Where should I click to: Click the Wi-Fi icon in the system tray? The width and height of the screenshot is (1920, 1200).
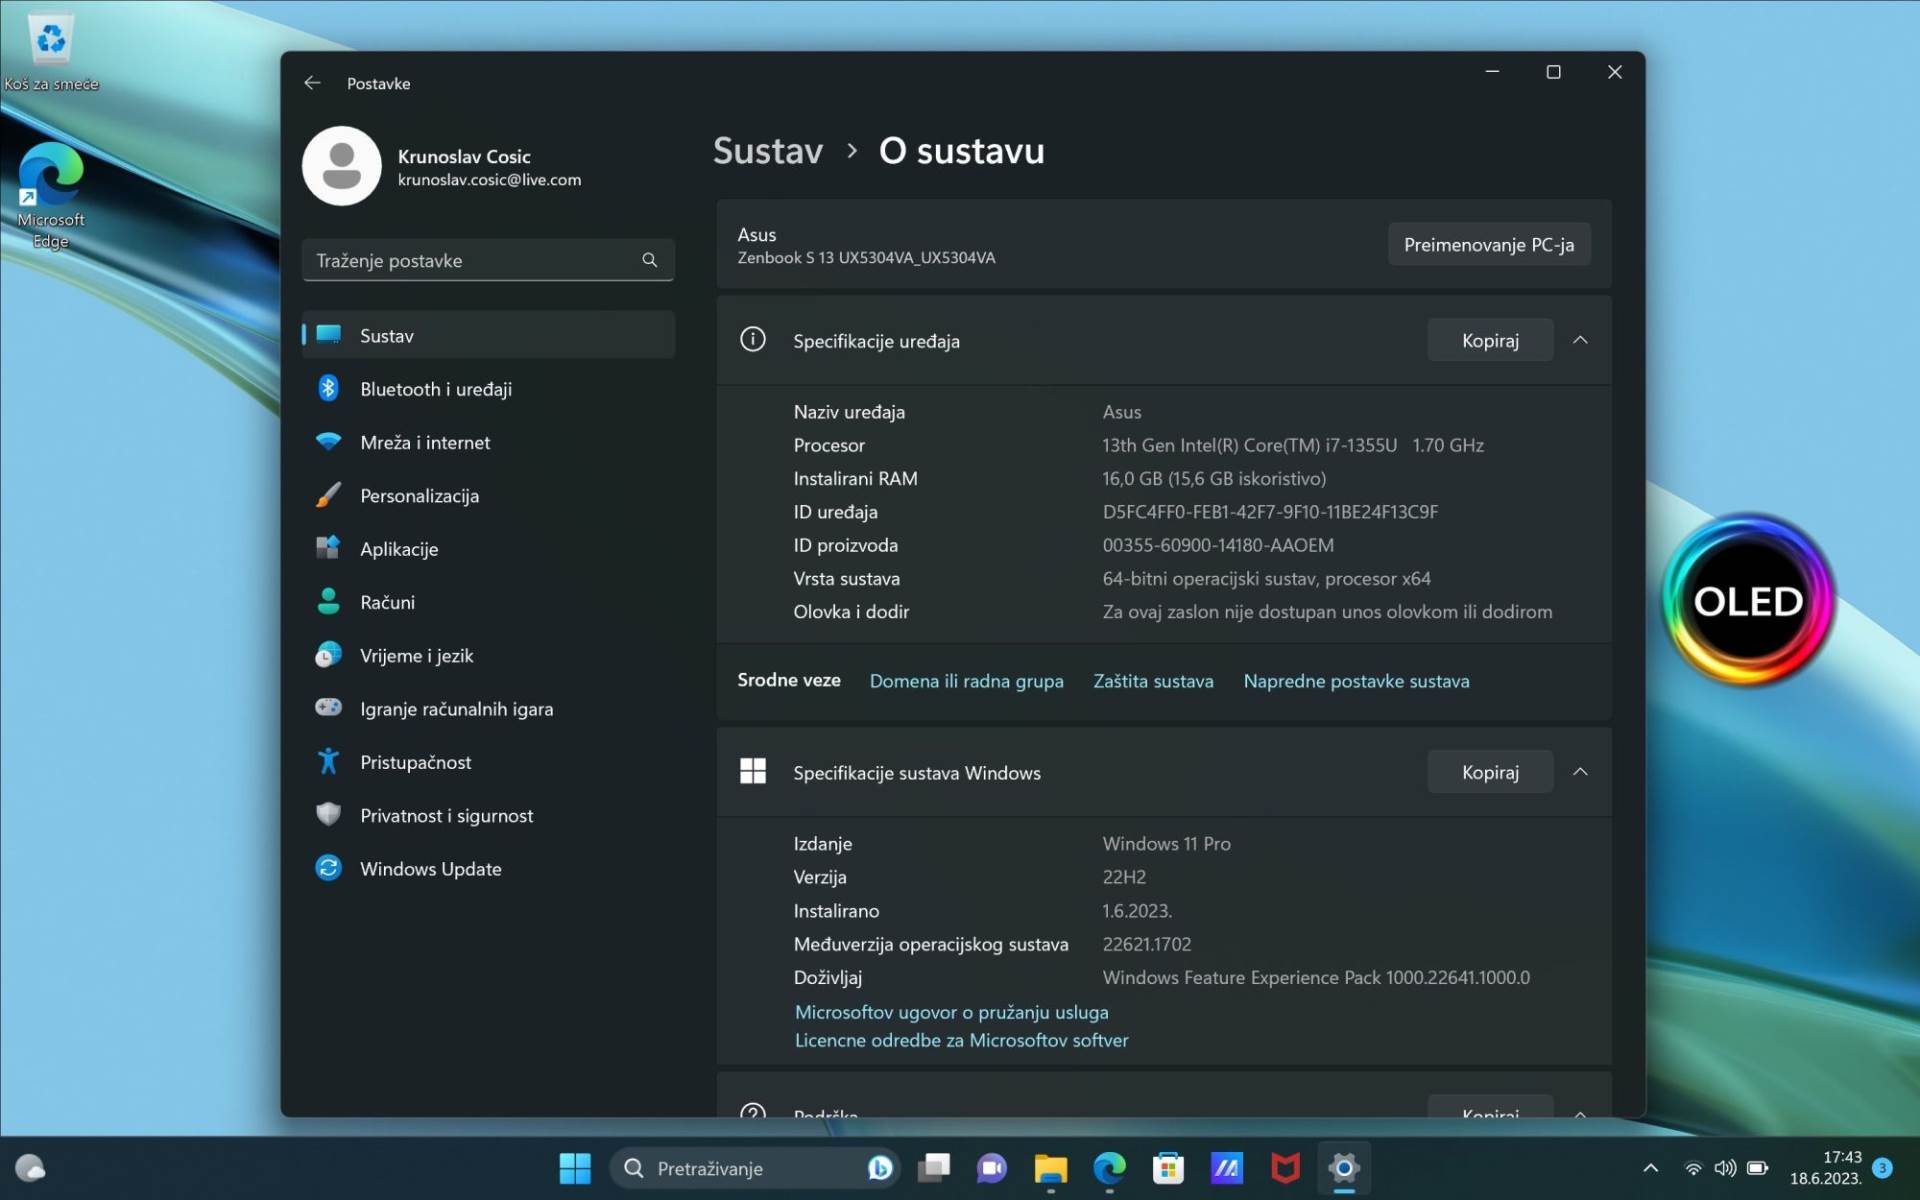(1692, 1167)
